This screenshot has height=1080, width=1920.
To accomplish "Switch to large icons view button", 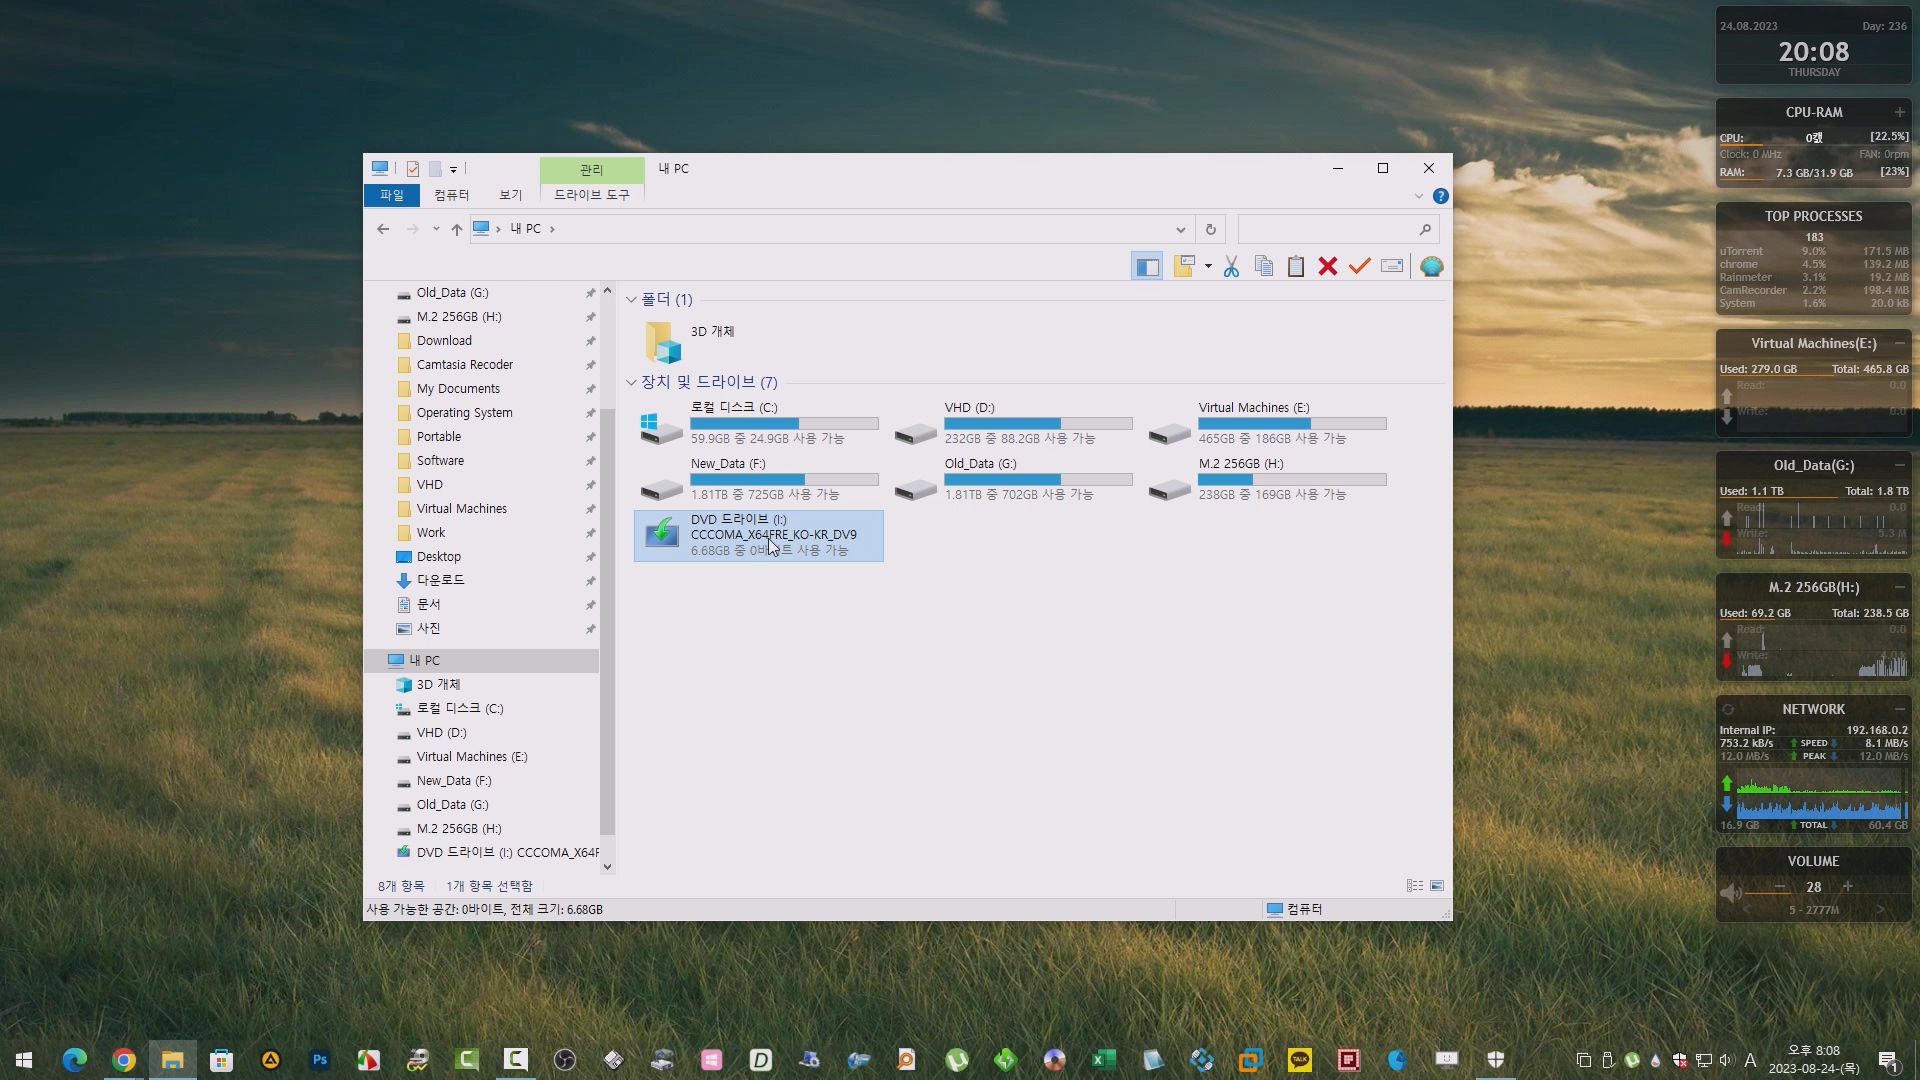I will (1437, 886).
